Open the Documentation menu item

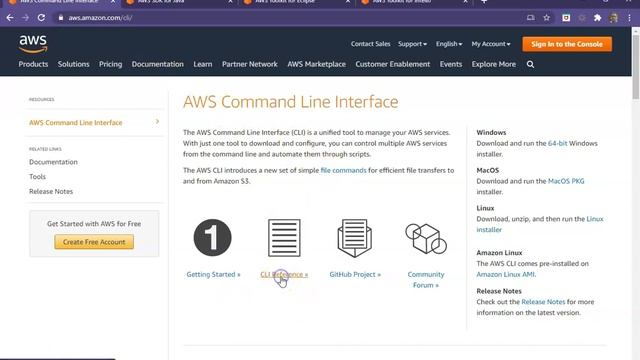click(158, 64)
